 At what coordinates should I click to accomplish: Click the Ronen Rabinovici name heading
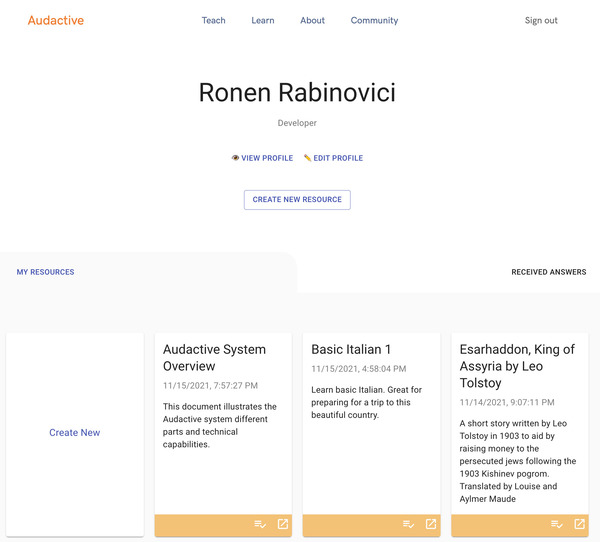(297, 92)
